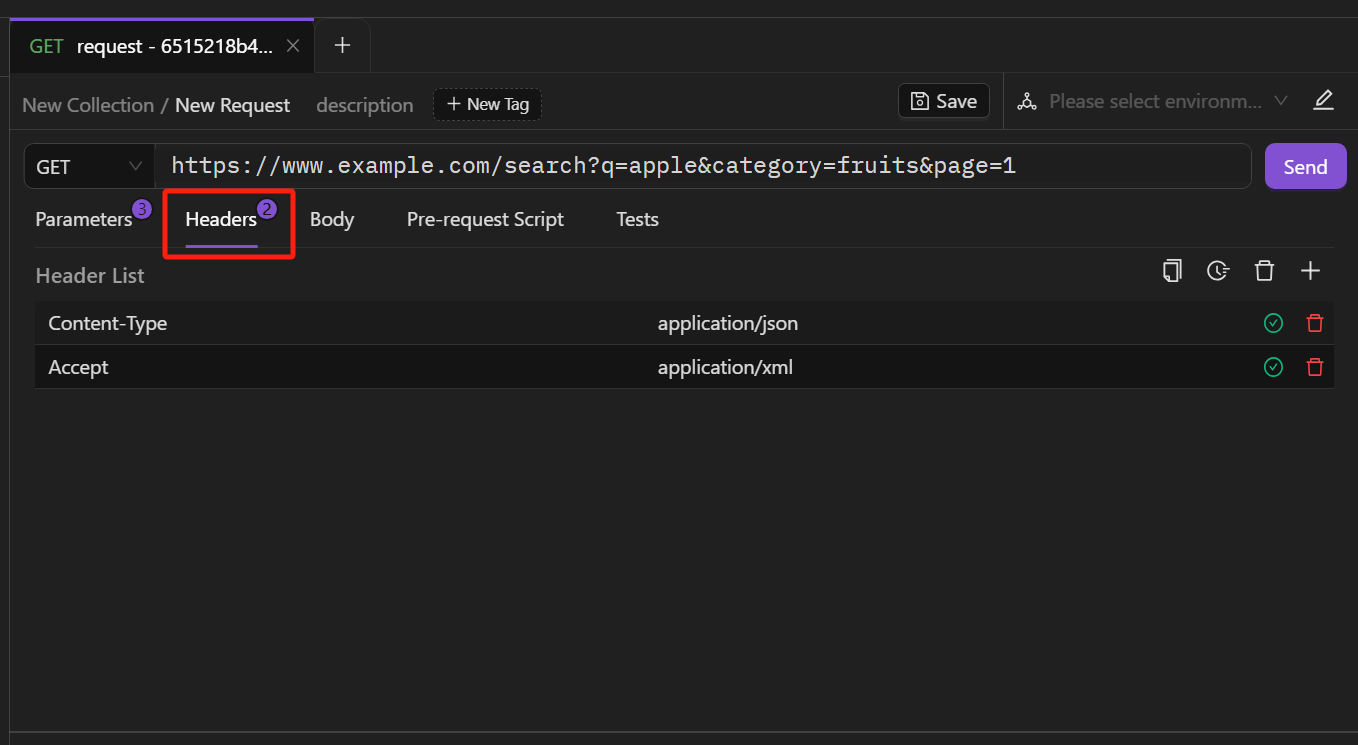Click the edit environment pencil icon

click(x=1324, y=100)
